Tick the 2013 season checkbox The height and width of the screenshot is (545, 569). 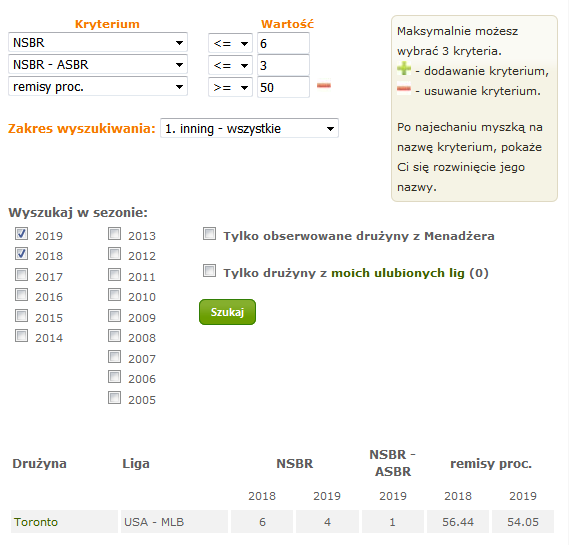(114, 234)
